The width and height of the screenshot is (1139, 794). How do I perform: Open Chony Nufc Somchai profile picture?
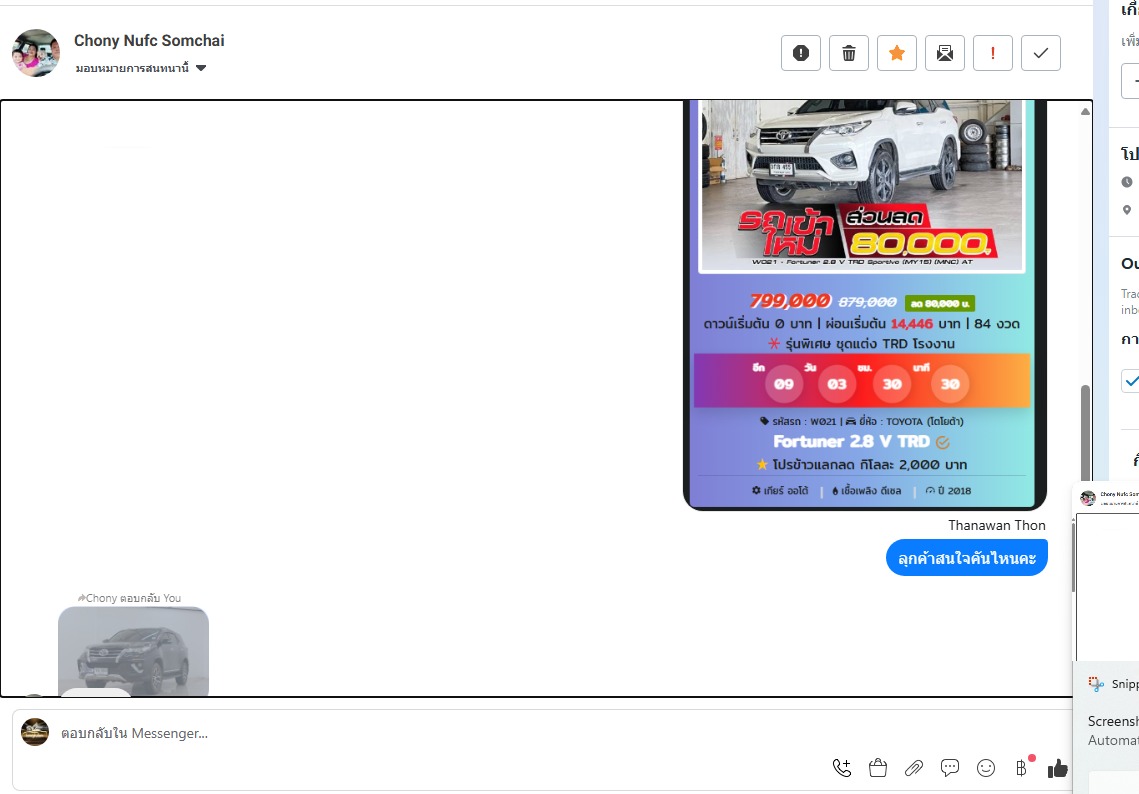click(36, 53)
